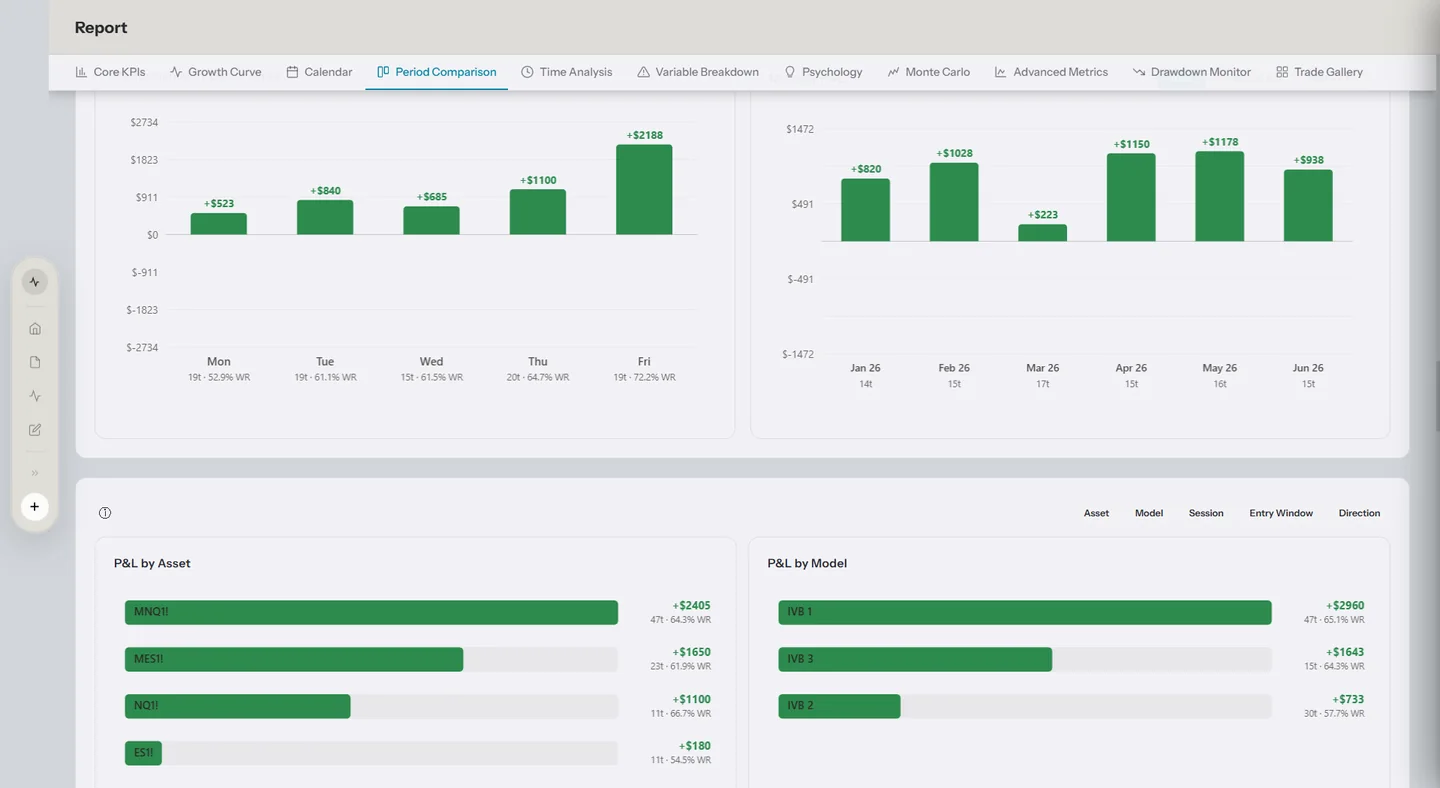Click the NQ1! asset bar
Viewport: 1440px width, 788px height.
(238, 706)
